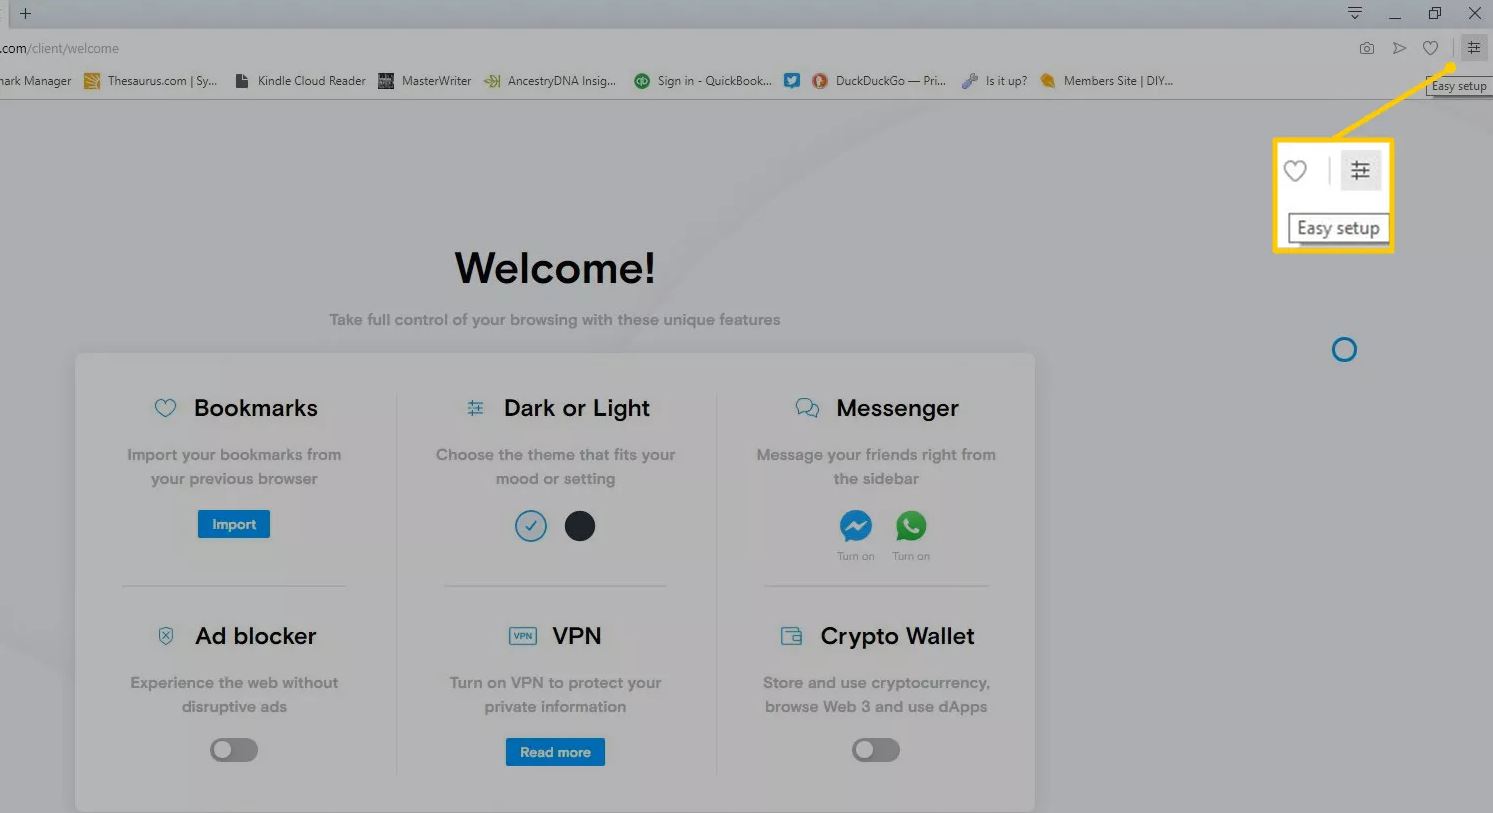Screen dimensions: 1493x813
Task: Open the snapshot camera icon
Action: point(1367,48)
